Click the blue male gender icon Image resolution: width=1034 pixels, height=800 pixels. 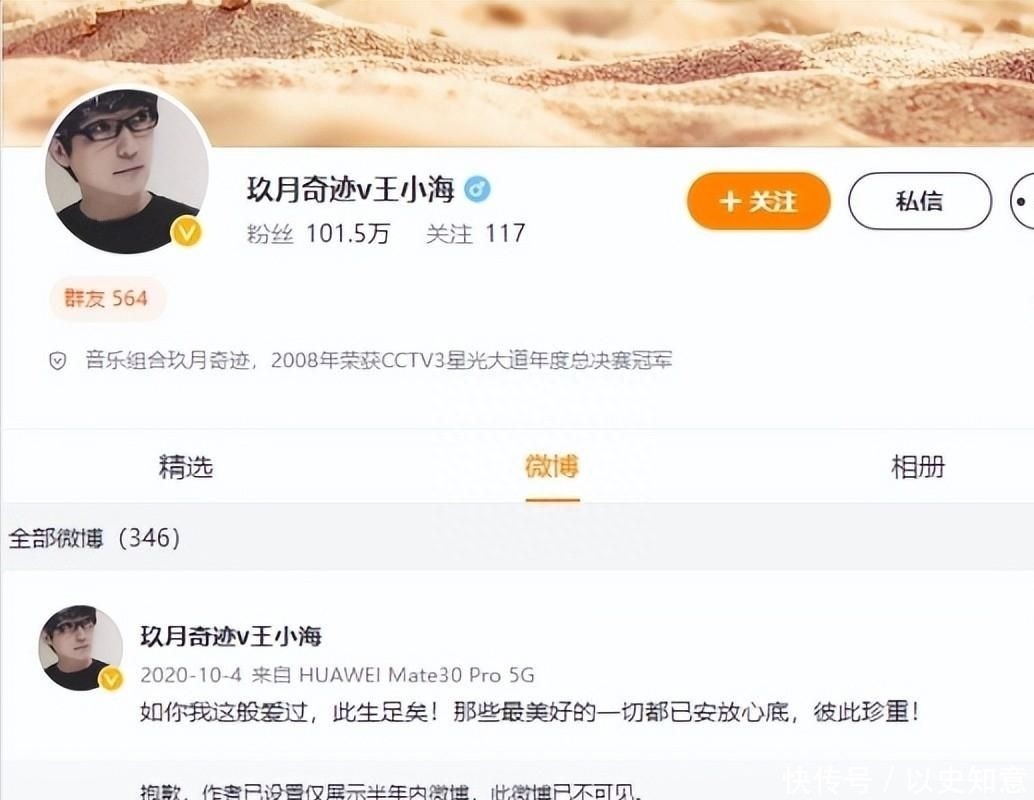[x=477, y=189]
